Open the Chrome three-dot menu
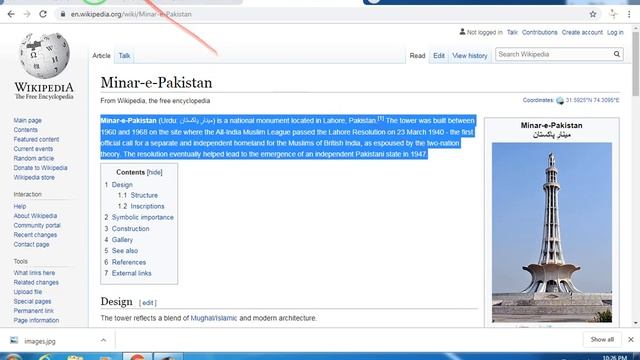Viewport: 640px width, 360px height. pyautogui.click(x=629, y=14)
